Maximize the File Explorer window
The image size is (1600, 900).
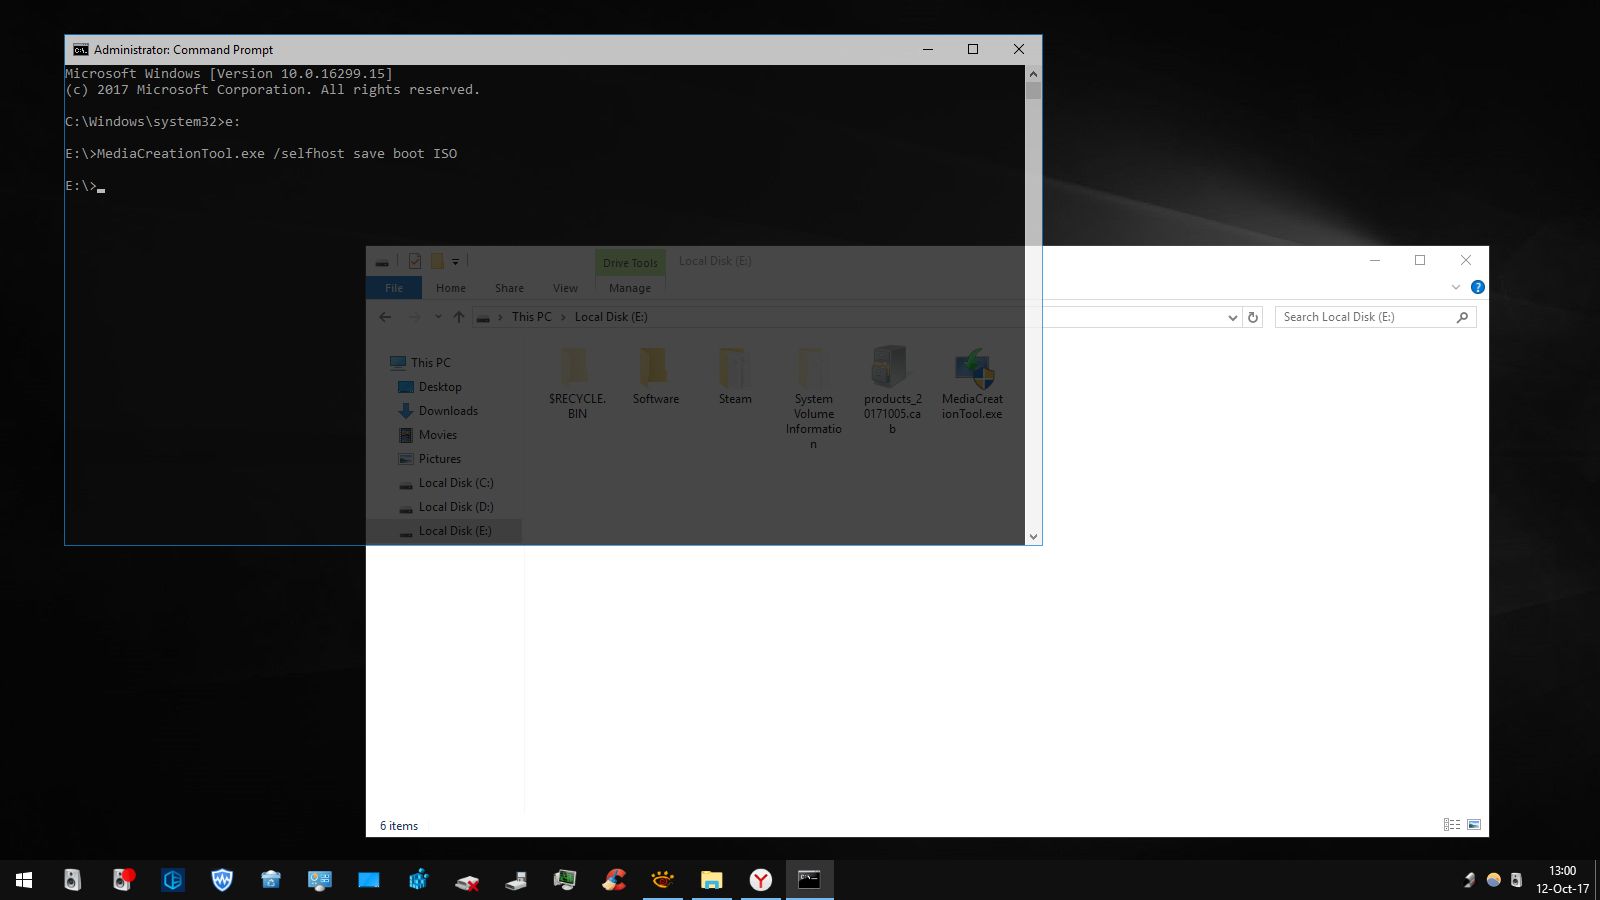[x=1419, y=260]
